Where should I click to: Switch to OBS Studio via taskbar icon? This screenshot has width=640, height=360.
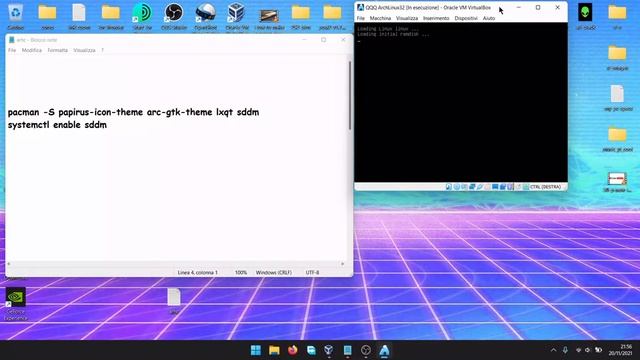(366, 350)
